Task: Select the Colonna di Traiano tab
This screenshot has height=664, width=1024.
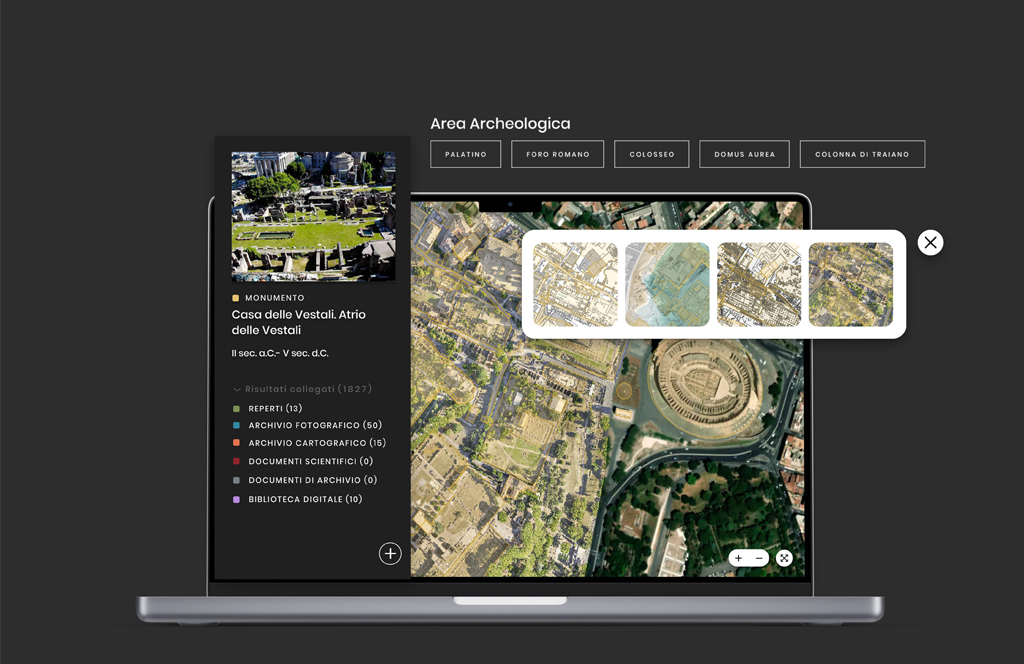Action: (862, 154)
